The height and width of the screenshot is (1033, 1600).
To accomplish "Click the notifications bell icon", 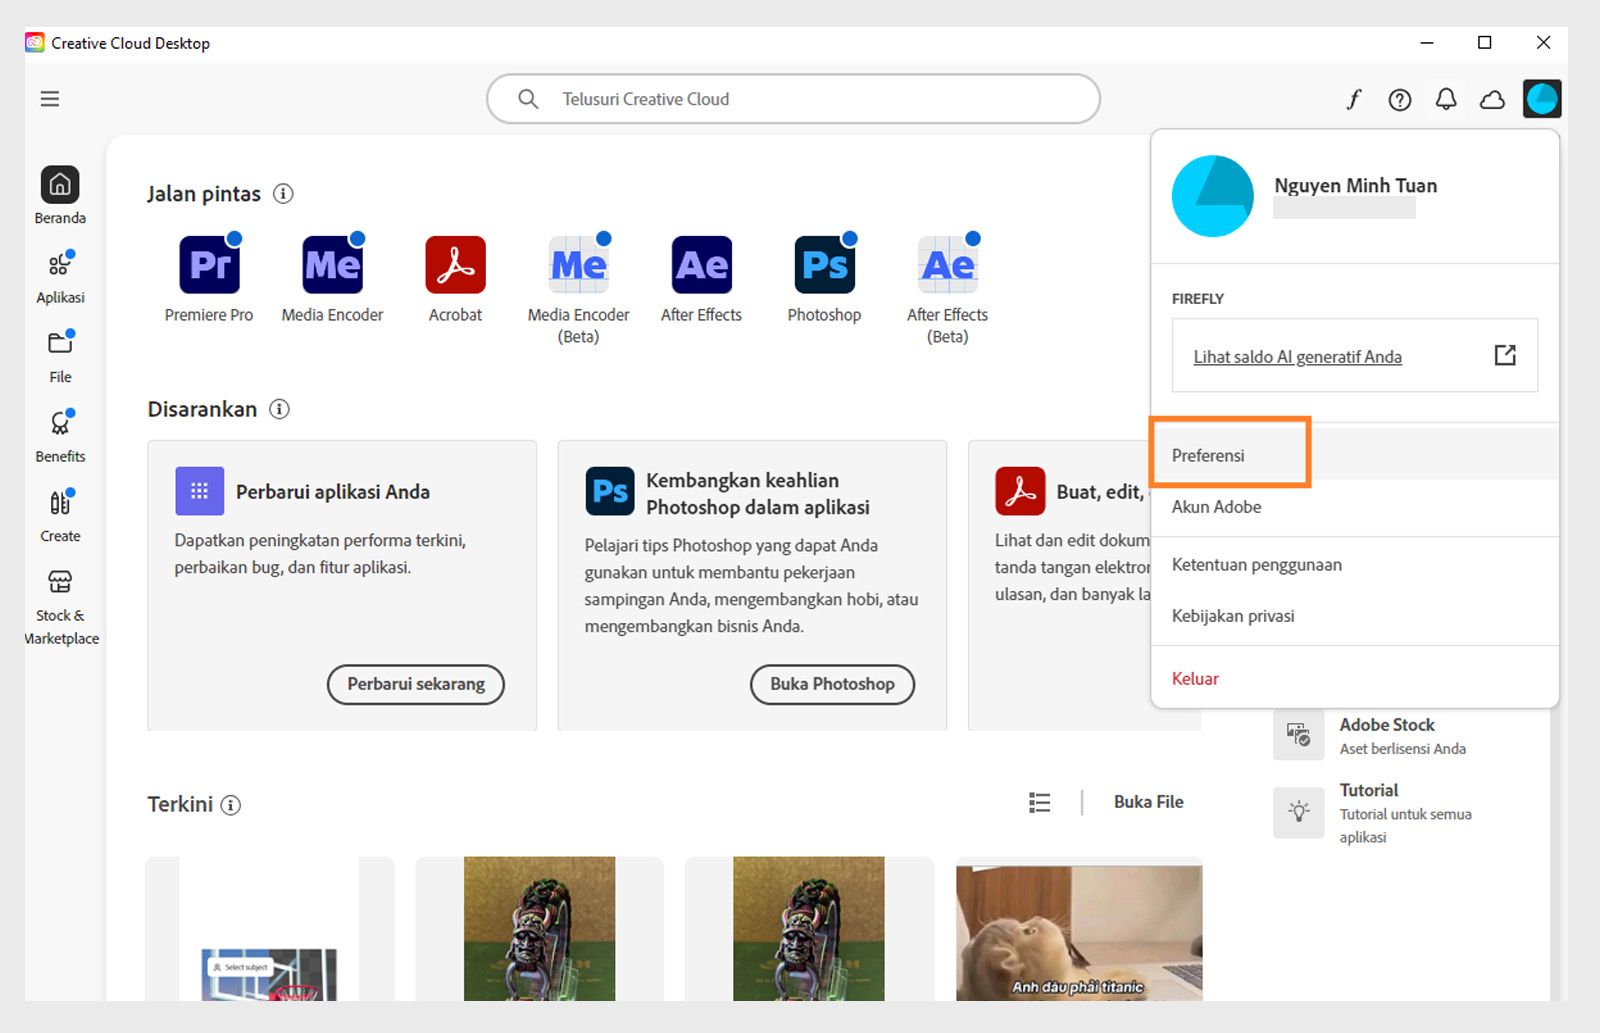I will pyautogui.click(x=1445, y=99).
